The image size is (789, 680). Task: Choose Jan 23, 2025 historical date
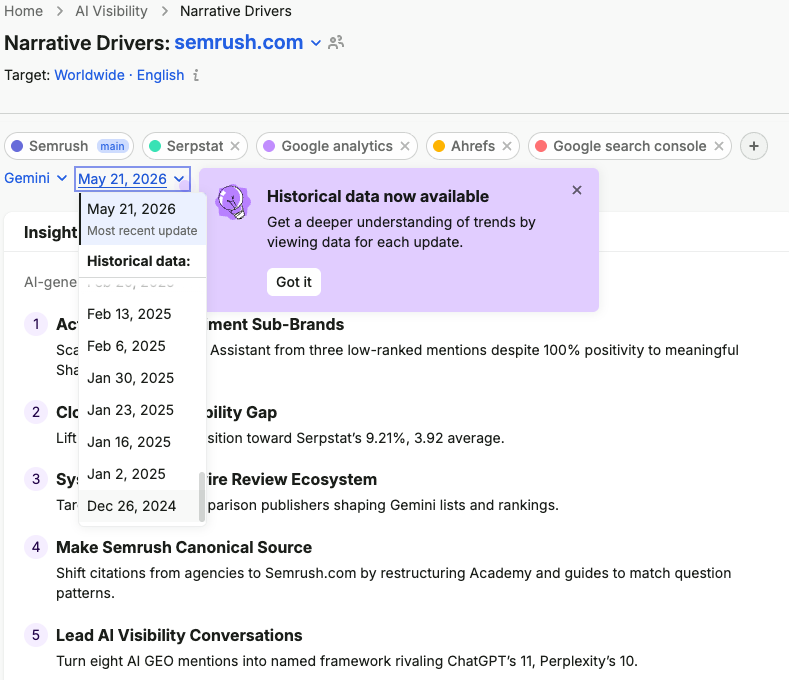[x=143, y=410]
